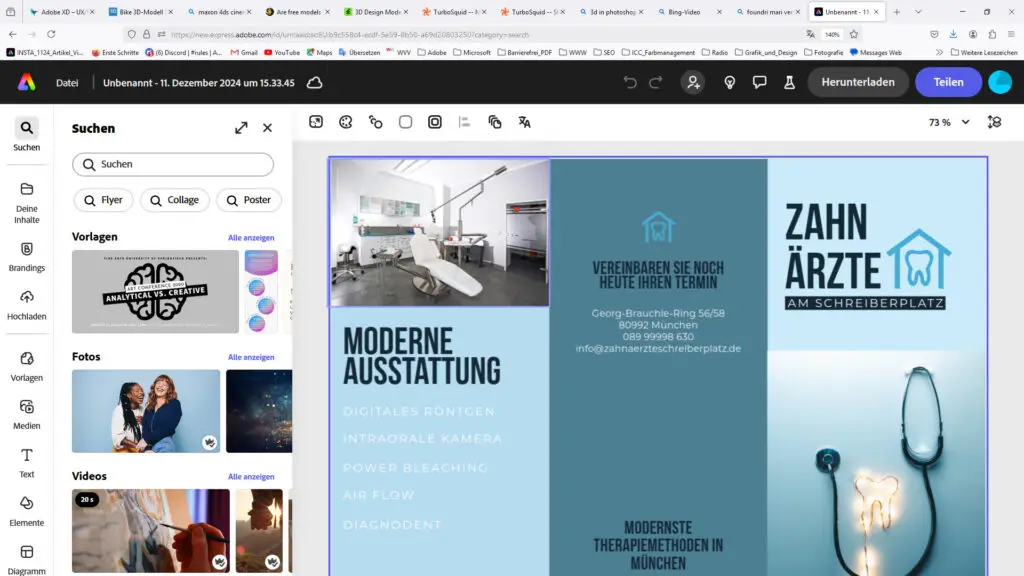
Task: Click the Teilen button
Action: click(x=948, y=82)
